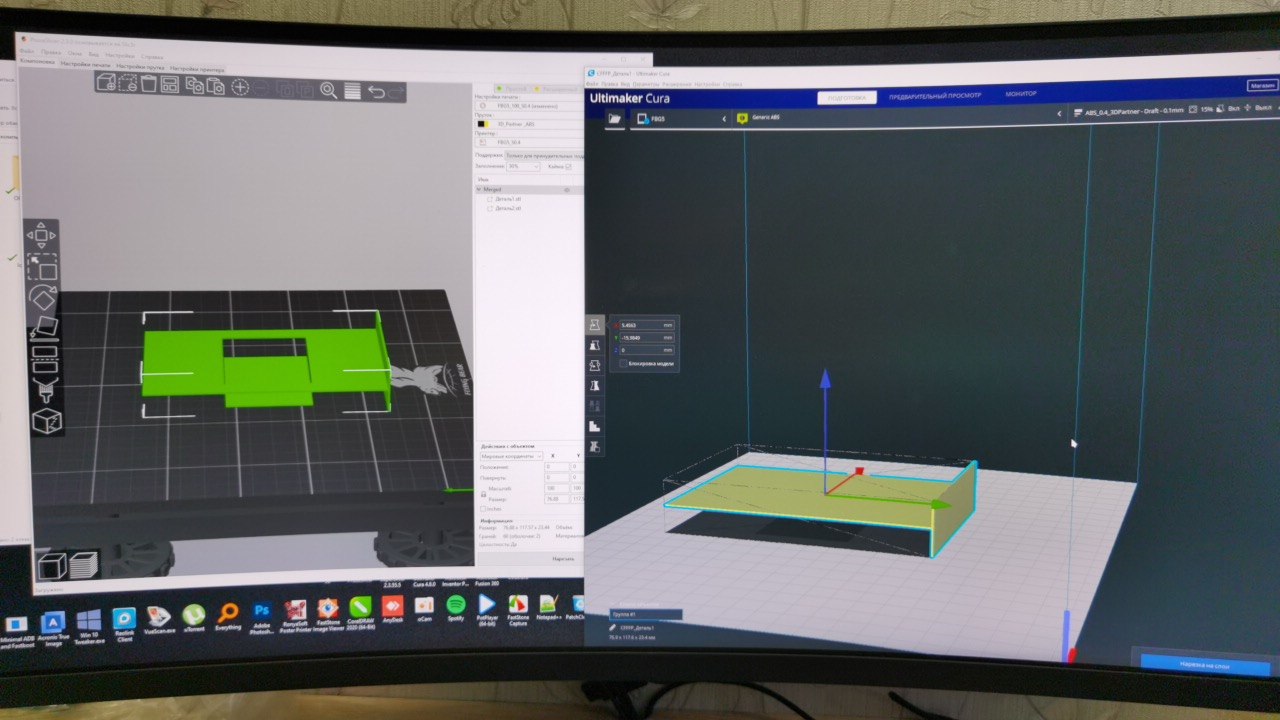Click Магазин marketplace button in Cura
This screenshot has height=720, width=1280.
[1262, 85]
